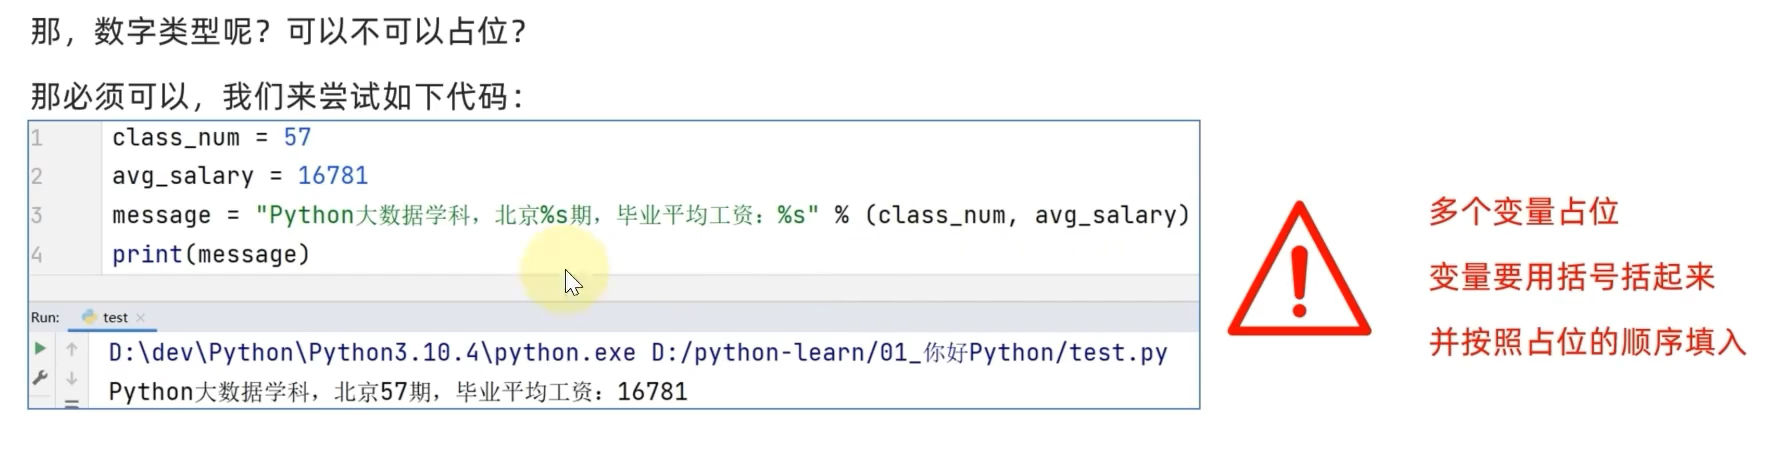Click line number 3 in the gutter

[37, 215]
